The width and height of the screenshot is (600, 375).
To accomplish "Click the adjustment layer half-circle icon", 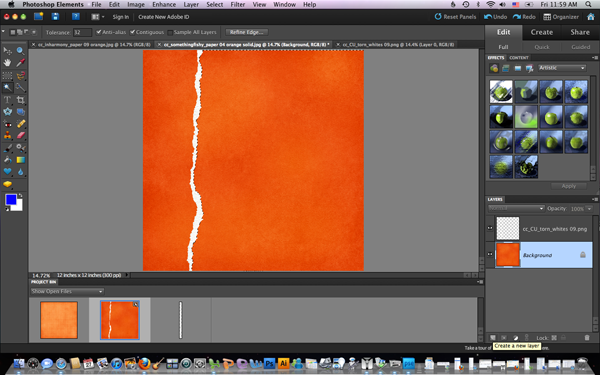I will point(515,338).
